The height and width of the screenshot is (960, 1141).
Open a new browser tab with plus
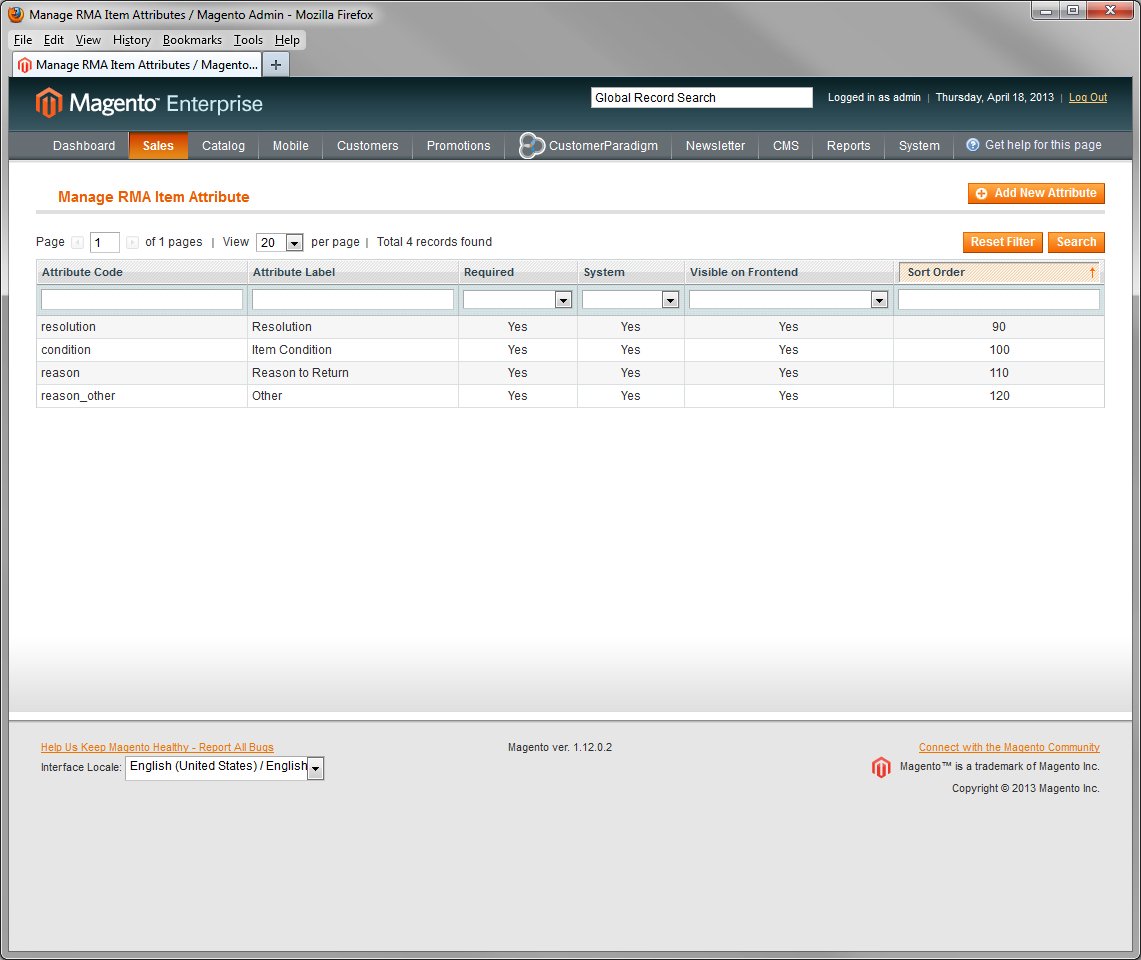(276, 65)
